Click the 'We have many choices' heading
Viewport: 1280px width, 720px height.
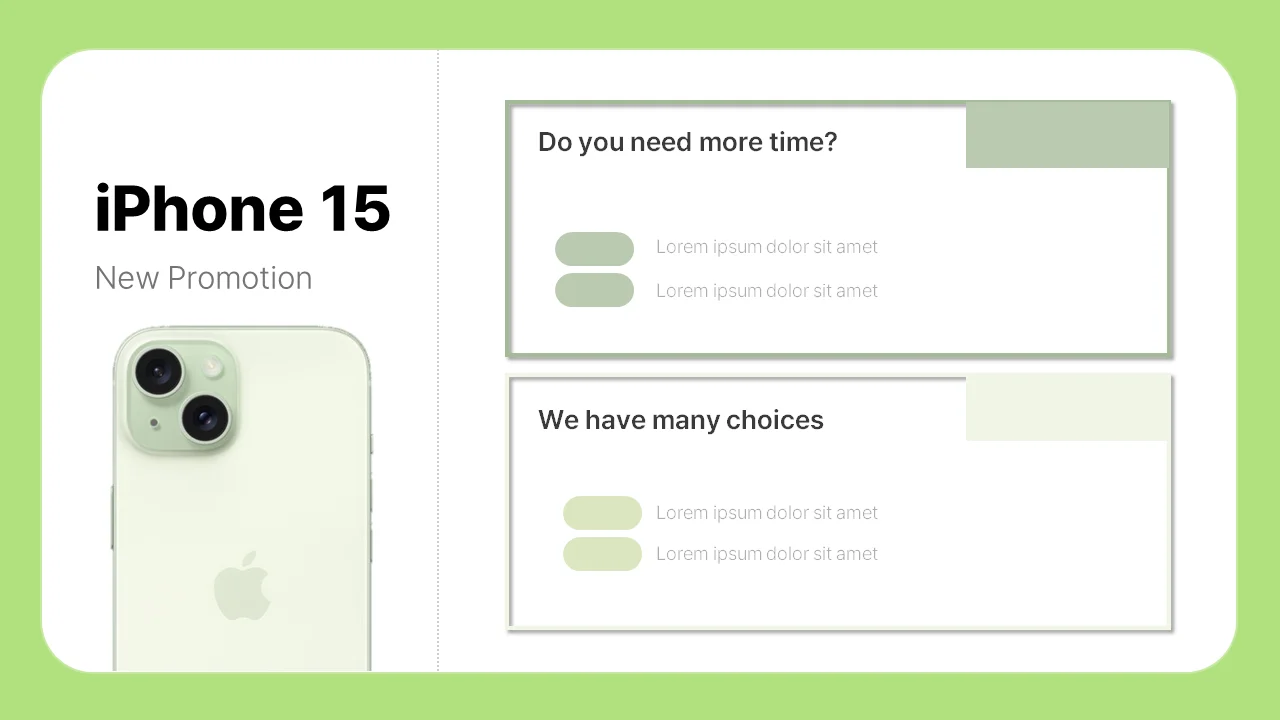tap(680, 420)
